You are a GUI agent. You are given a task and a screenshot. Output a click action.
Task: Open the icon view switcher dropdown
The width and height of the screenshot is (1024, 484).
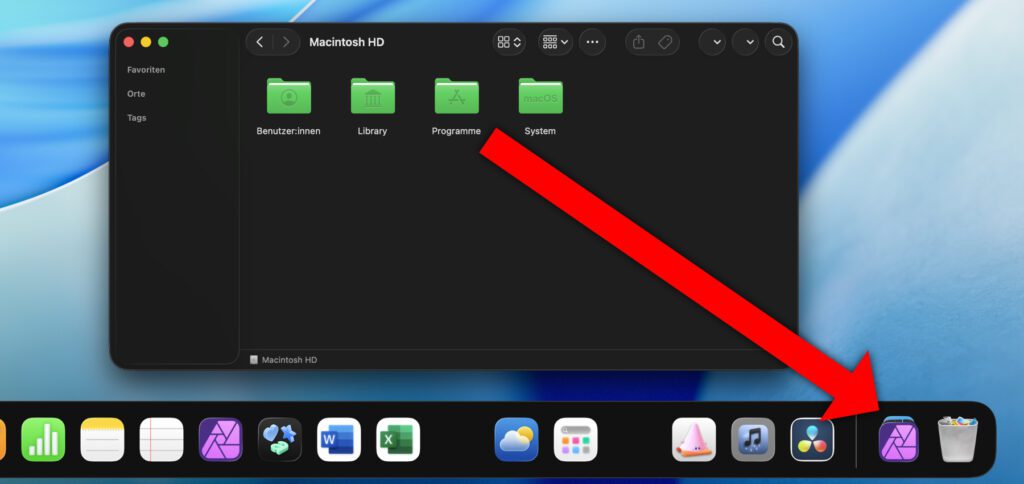point(509,42)
